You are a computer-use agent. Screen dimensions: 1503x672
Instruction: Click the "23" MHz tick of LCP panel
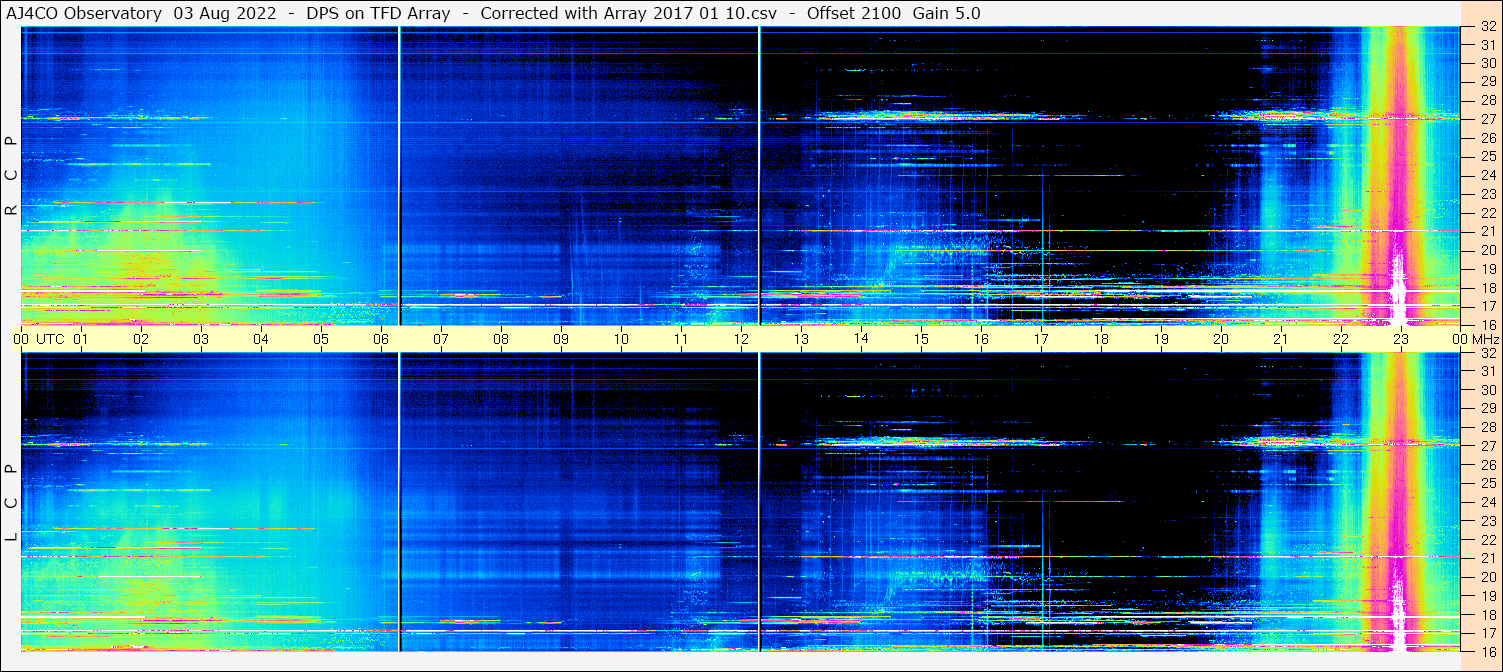1488,521
